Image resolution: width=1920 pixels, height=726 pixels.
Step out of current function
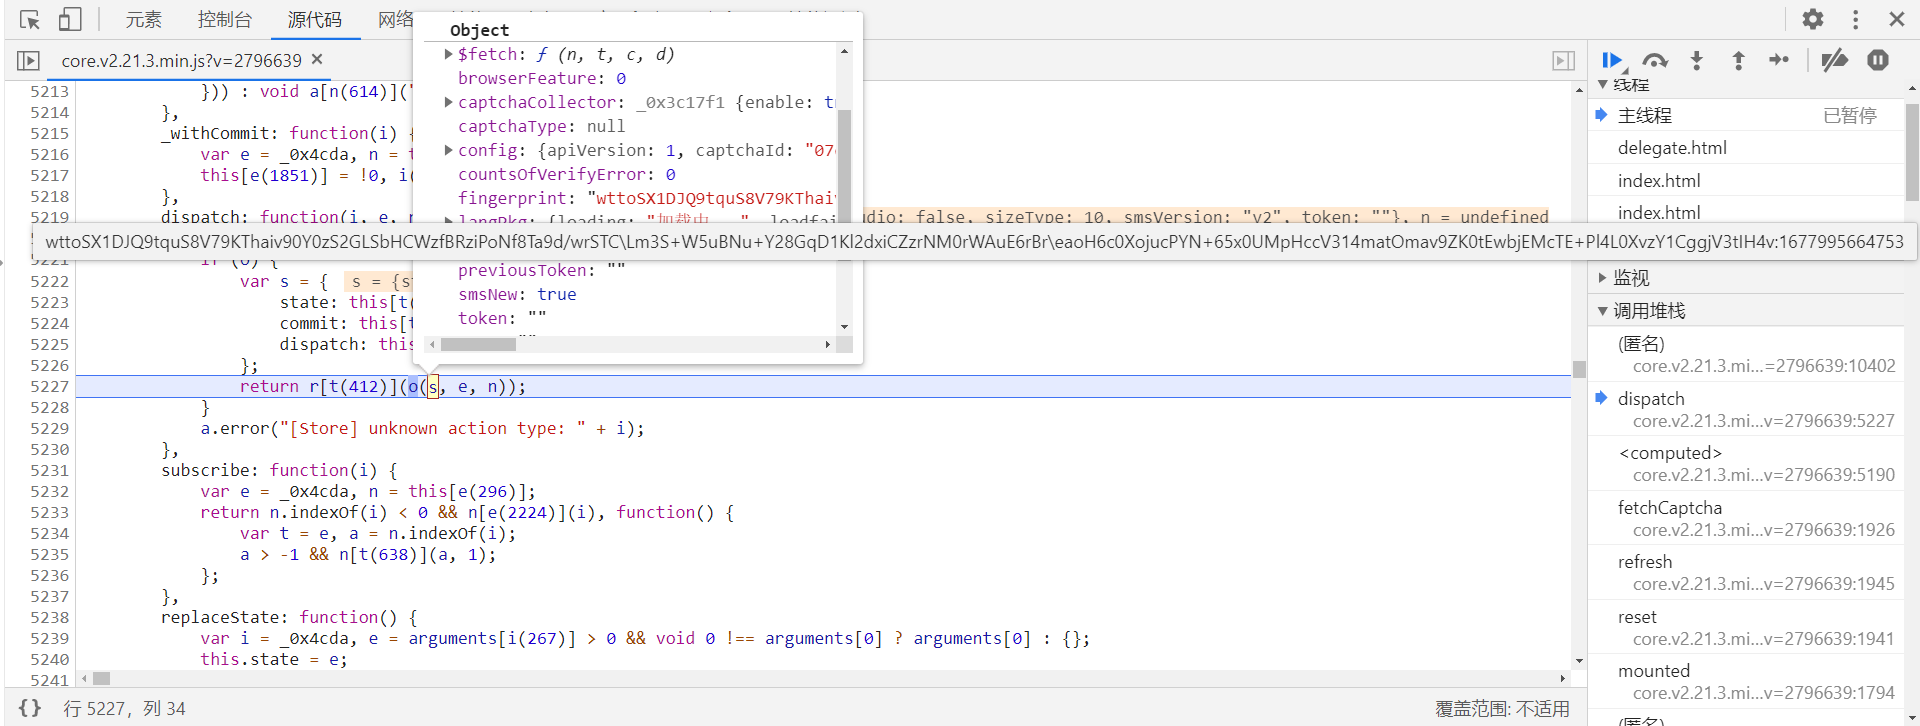1739,61
